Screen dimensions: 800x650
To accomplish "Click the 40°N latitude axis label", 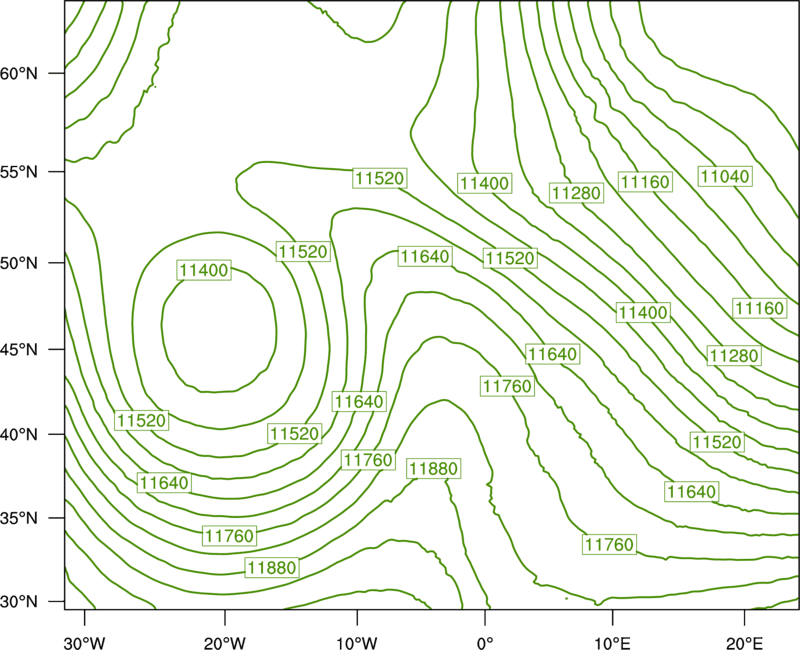I will (x=19, y=435).
